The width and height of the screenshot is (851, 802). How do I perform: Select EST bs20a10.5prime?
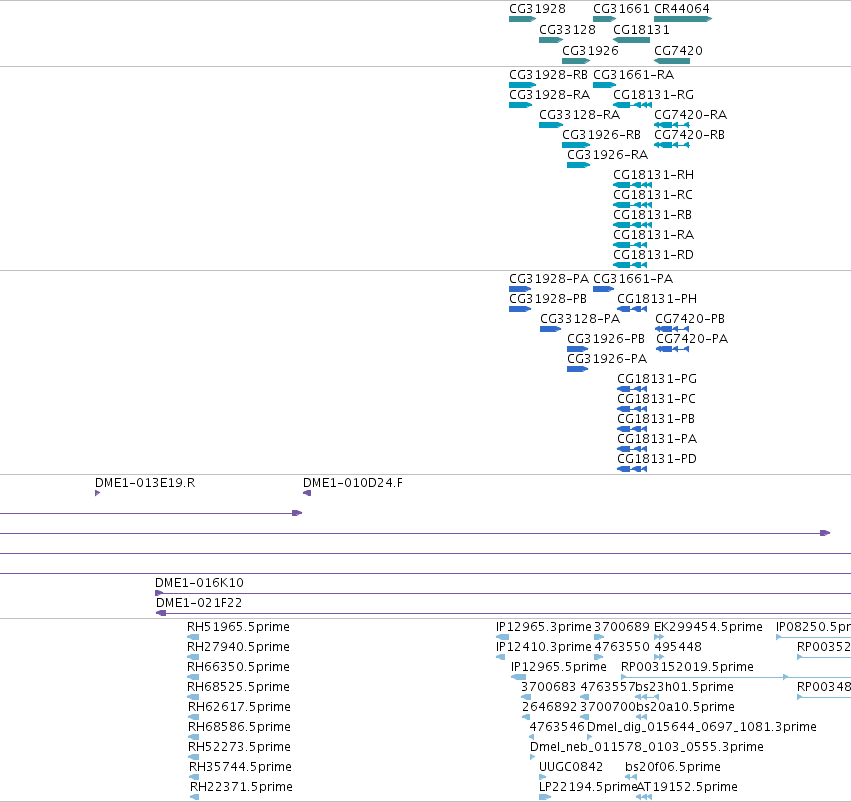pyautogui.click(x=641, y=718)
